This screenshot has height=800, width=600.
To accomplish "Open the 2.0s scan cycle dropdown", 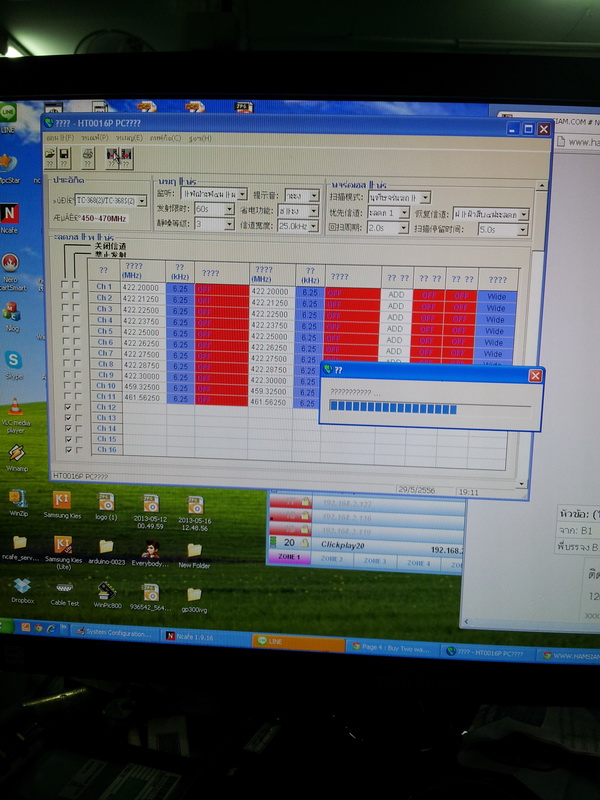I will 388,228.
